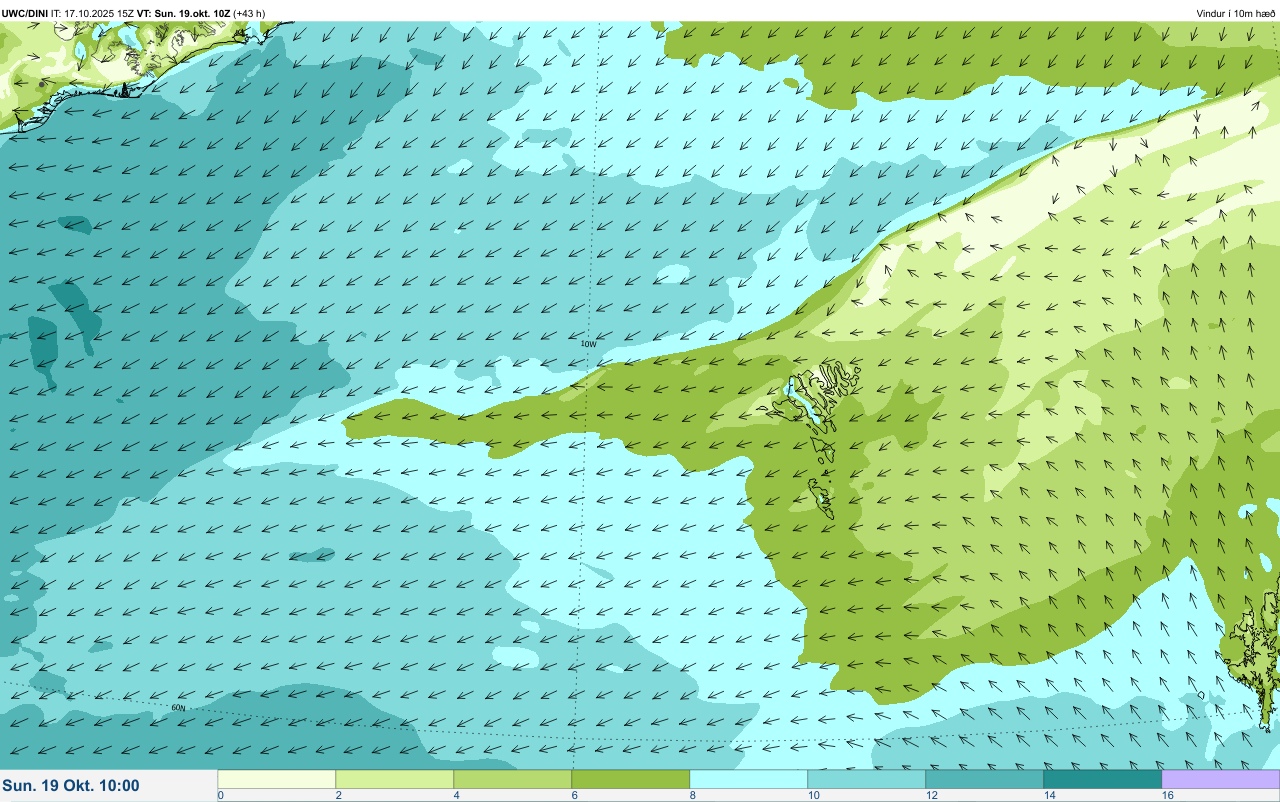Image resolution: width=1280 pixels, height=802 pixels.
Task: Click legend scale value '2'
Action: (339, 795)
